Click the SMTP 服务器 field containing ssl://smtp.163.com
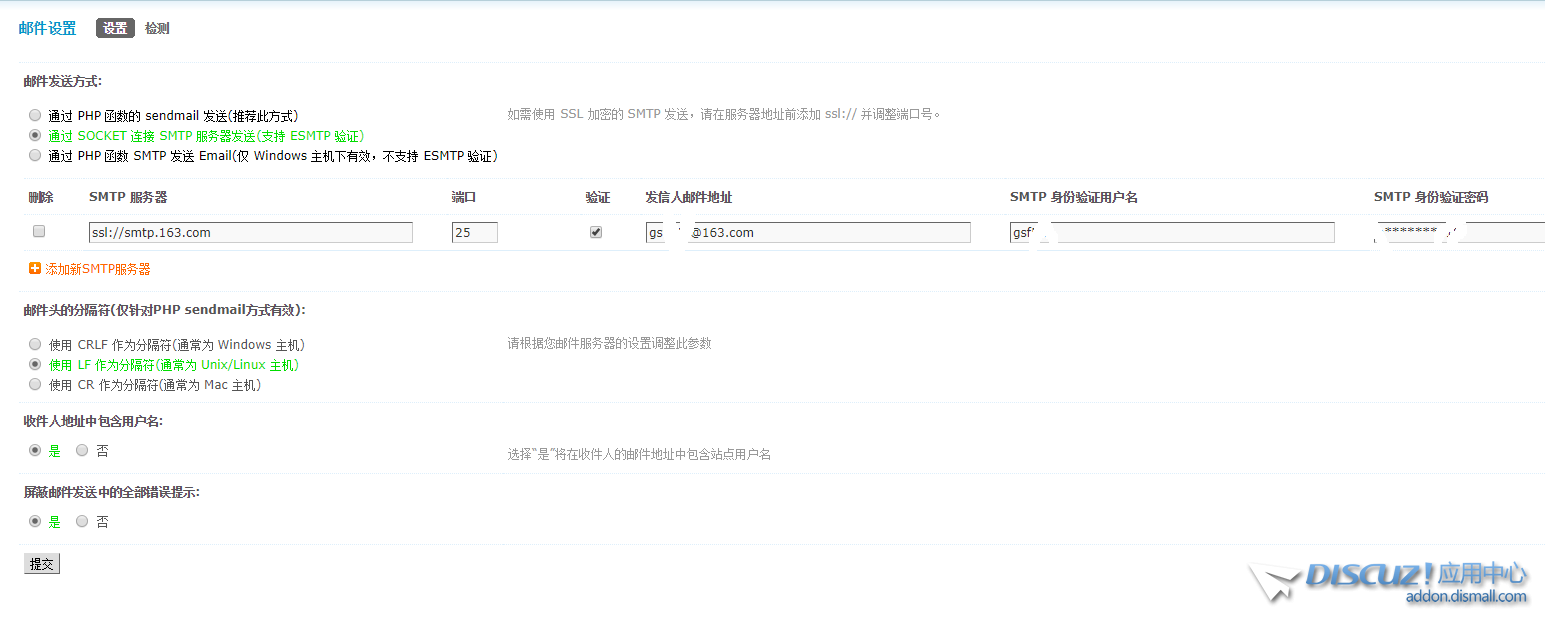Image resolution: width=1545 pixels, height=622 pixels. coord(251,232)
